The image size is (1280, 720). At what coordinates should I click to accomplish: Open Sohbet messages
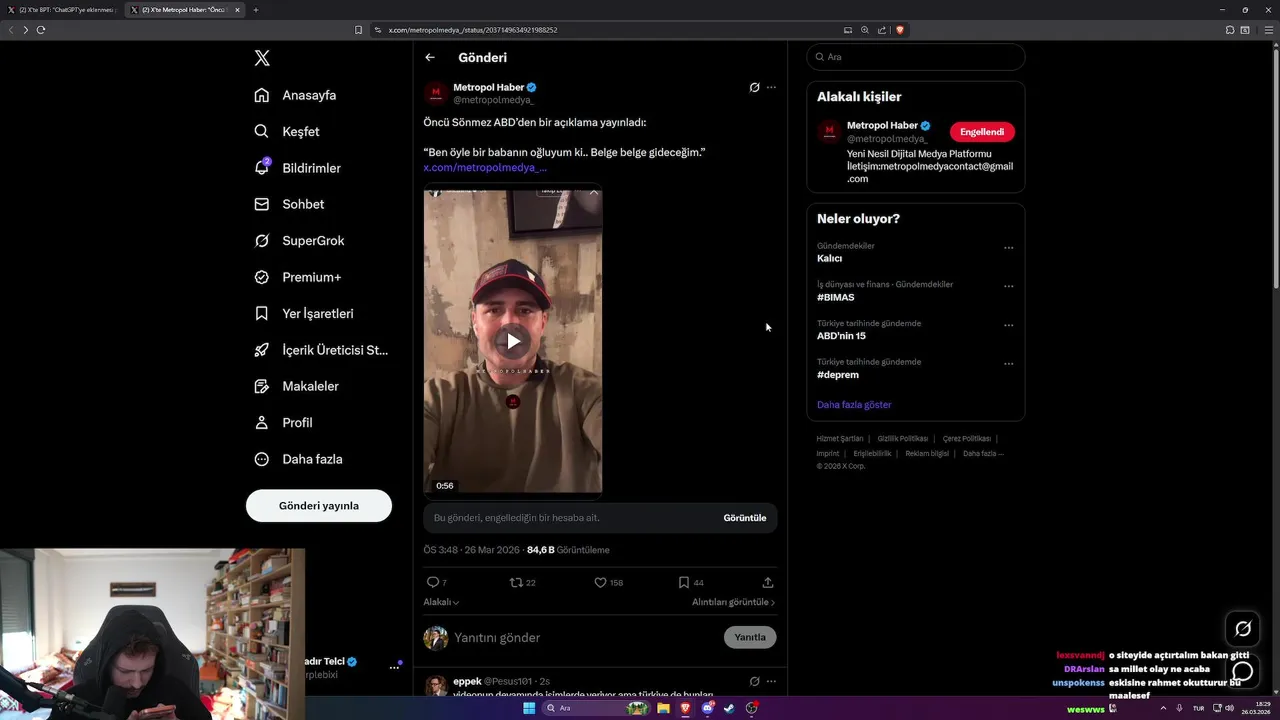pyautogui.click(x=289, y=204)
